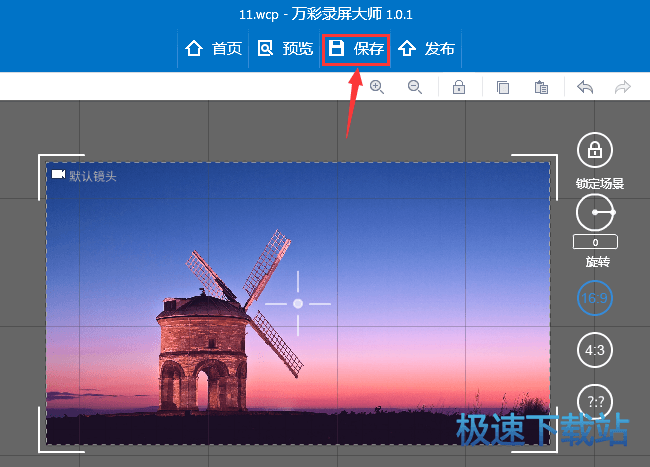Select 16:9 aspect ratio
This screenshot has width=650, height=467.
[595, 297]
